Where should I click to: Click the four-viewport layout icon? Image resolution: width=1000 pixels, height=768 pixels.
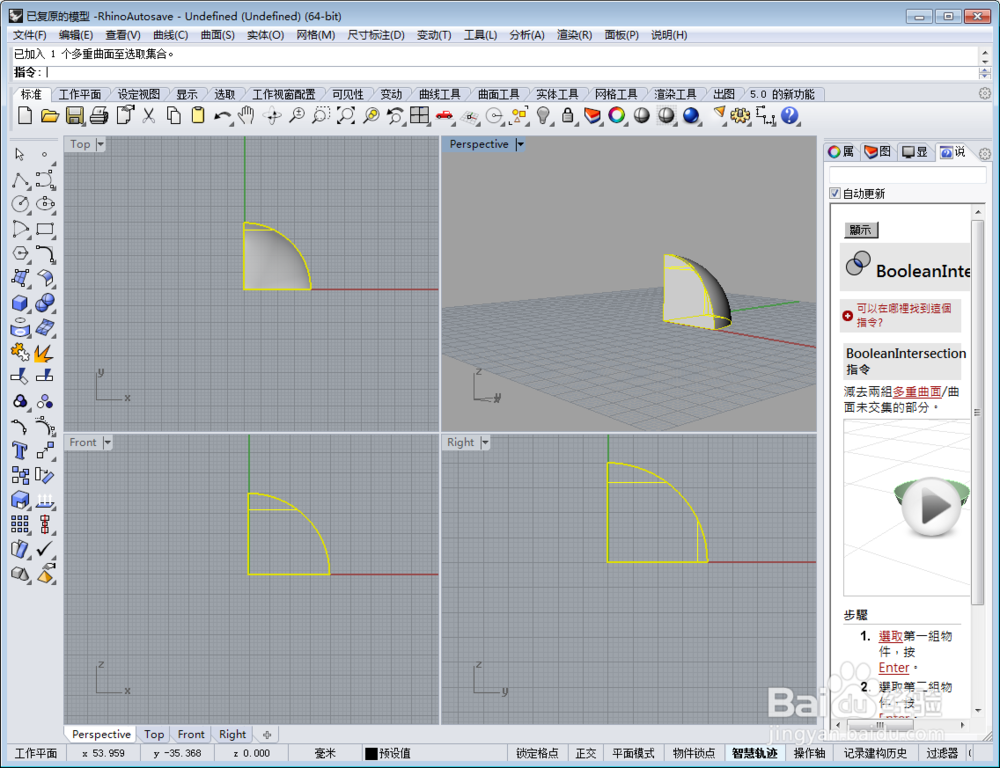[420, 115]
